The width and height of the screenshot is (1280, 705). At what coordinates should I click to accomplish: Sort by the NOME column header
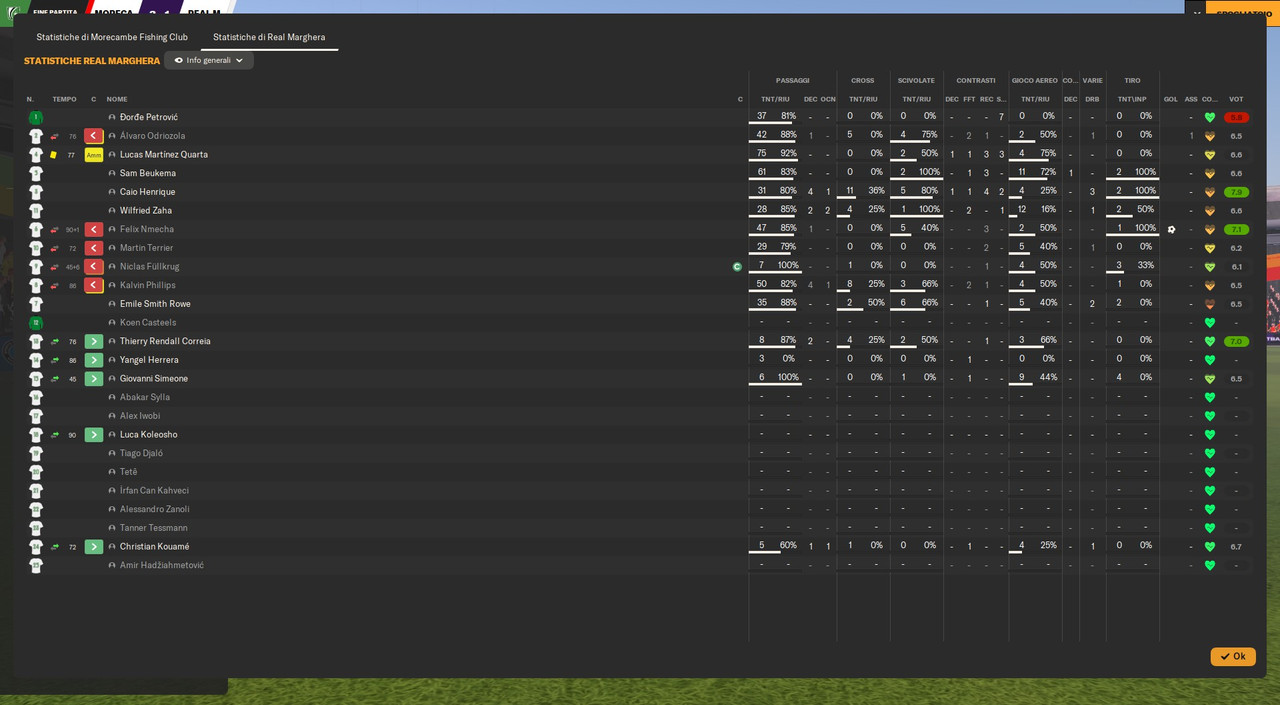tap(117, 99)
